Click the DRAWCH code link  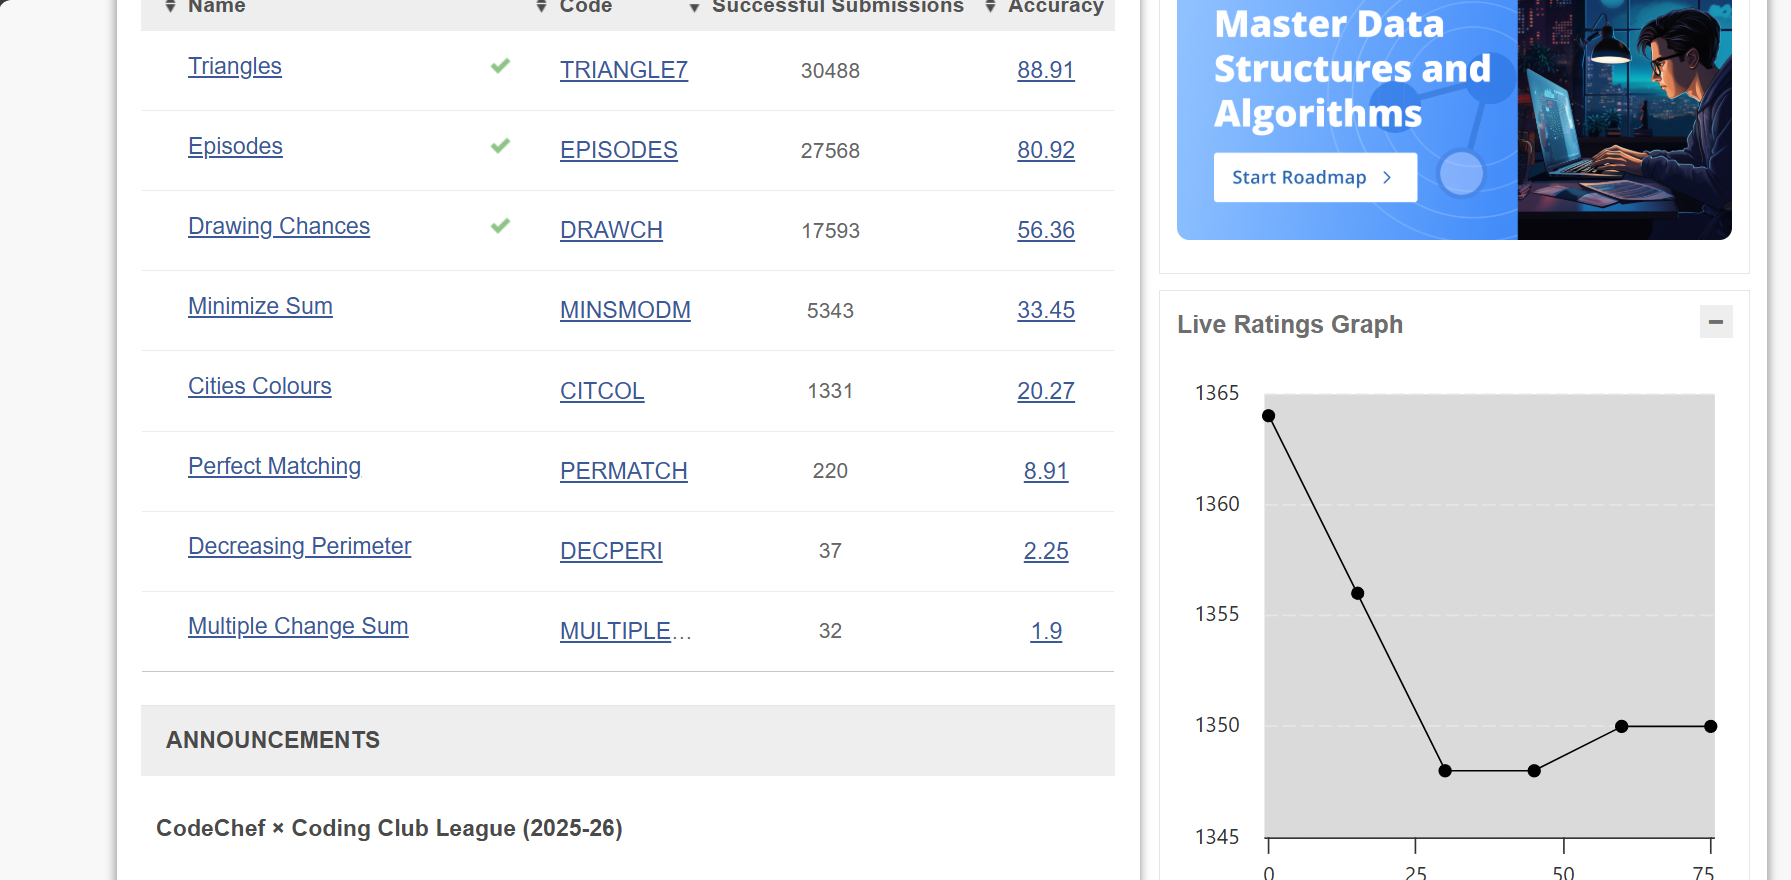611,230
